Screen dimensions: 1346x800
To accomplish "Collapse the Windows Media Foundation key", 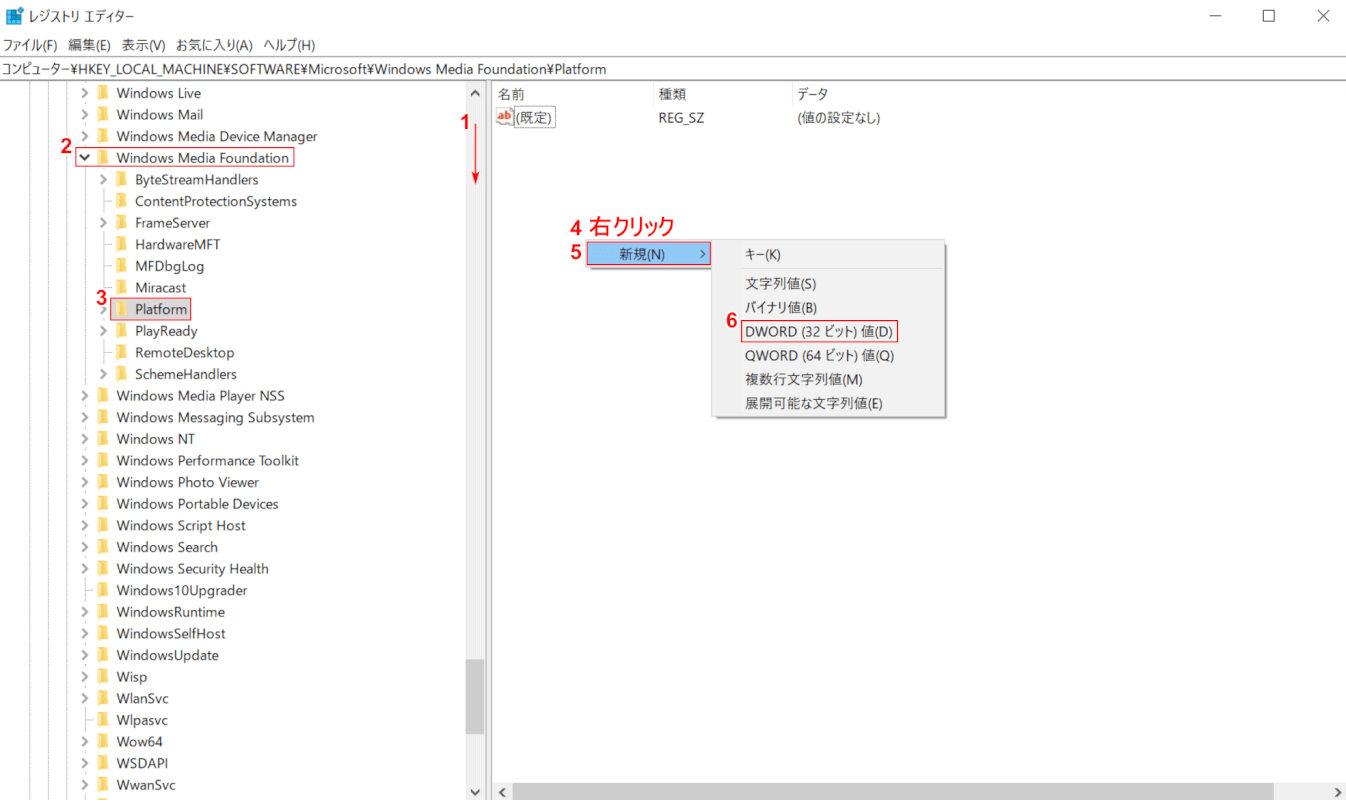I will point(85,158).
